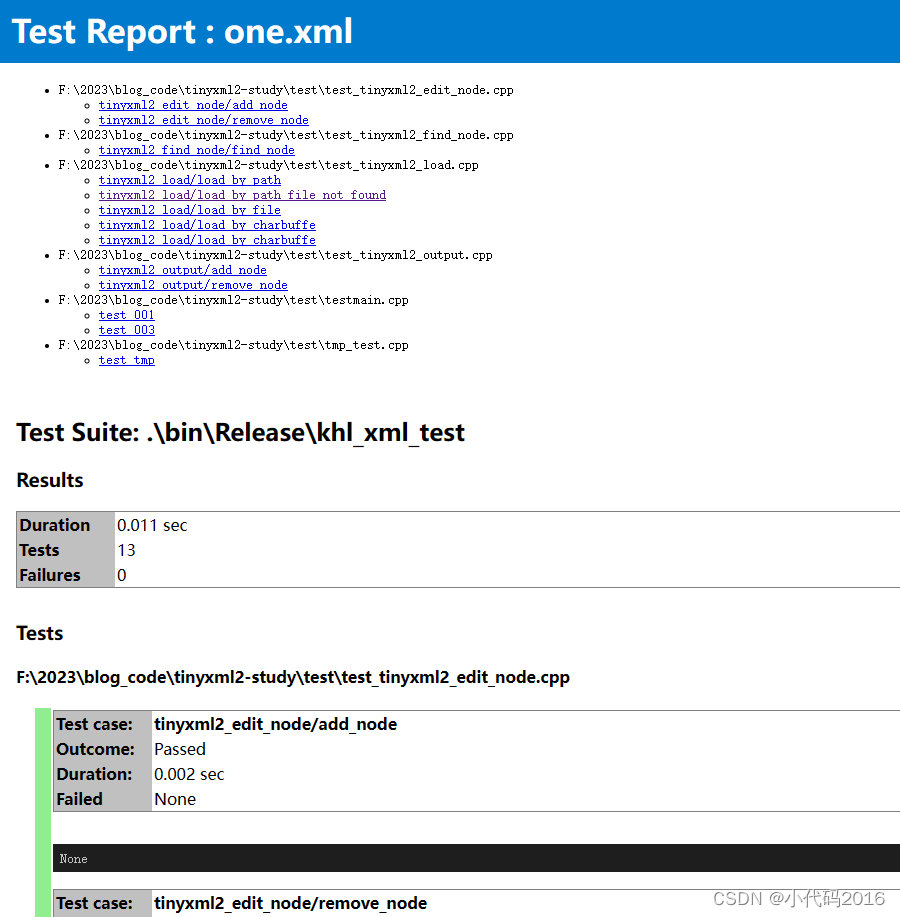Select the Outcome Passed cell
Screen dimensions: 900x917
point(179,749)
